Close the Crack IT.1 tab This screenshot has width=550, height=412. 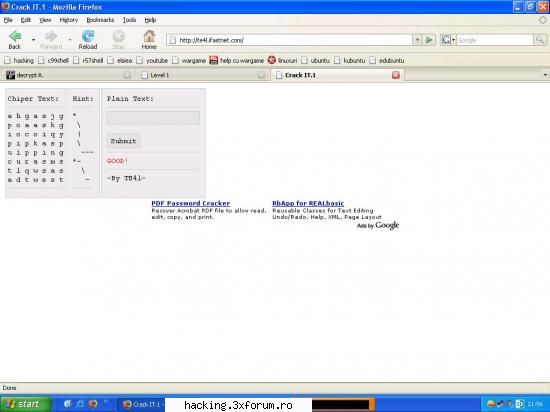pyautogui.click(x=396, y=75)
